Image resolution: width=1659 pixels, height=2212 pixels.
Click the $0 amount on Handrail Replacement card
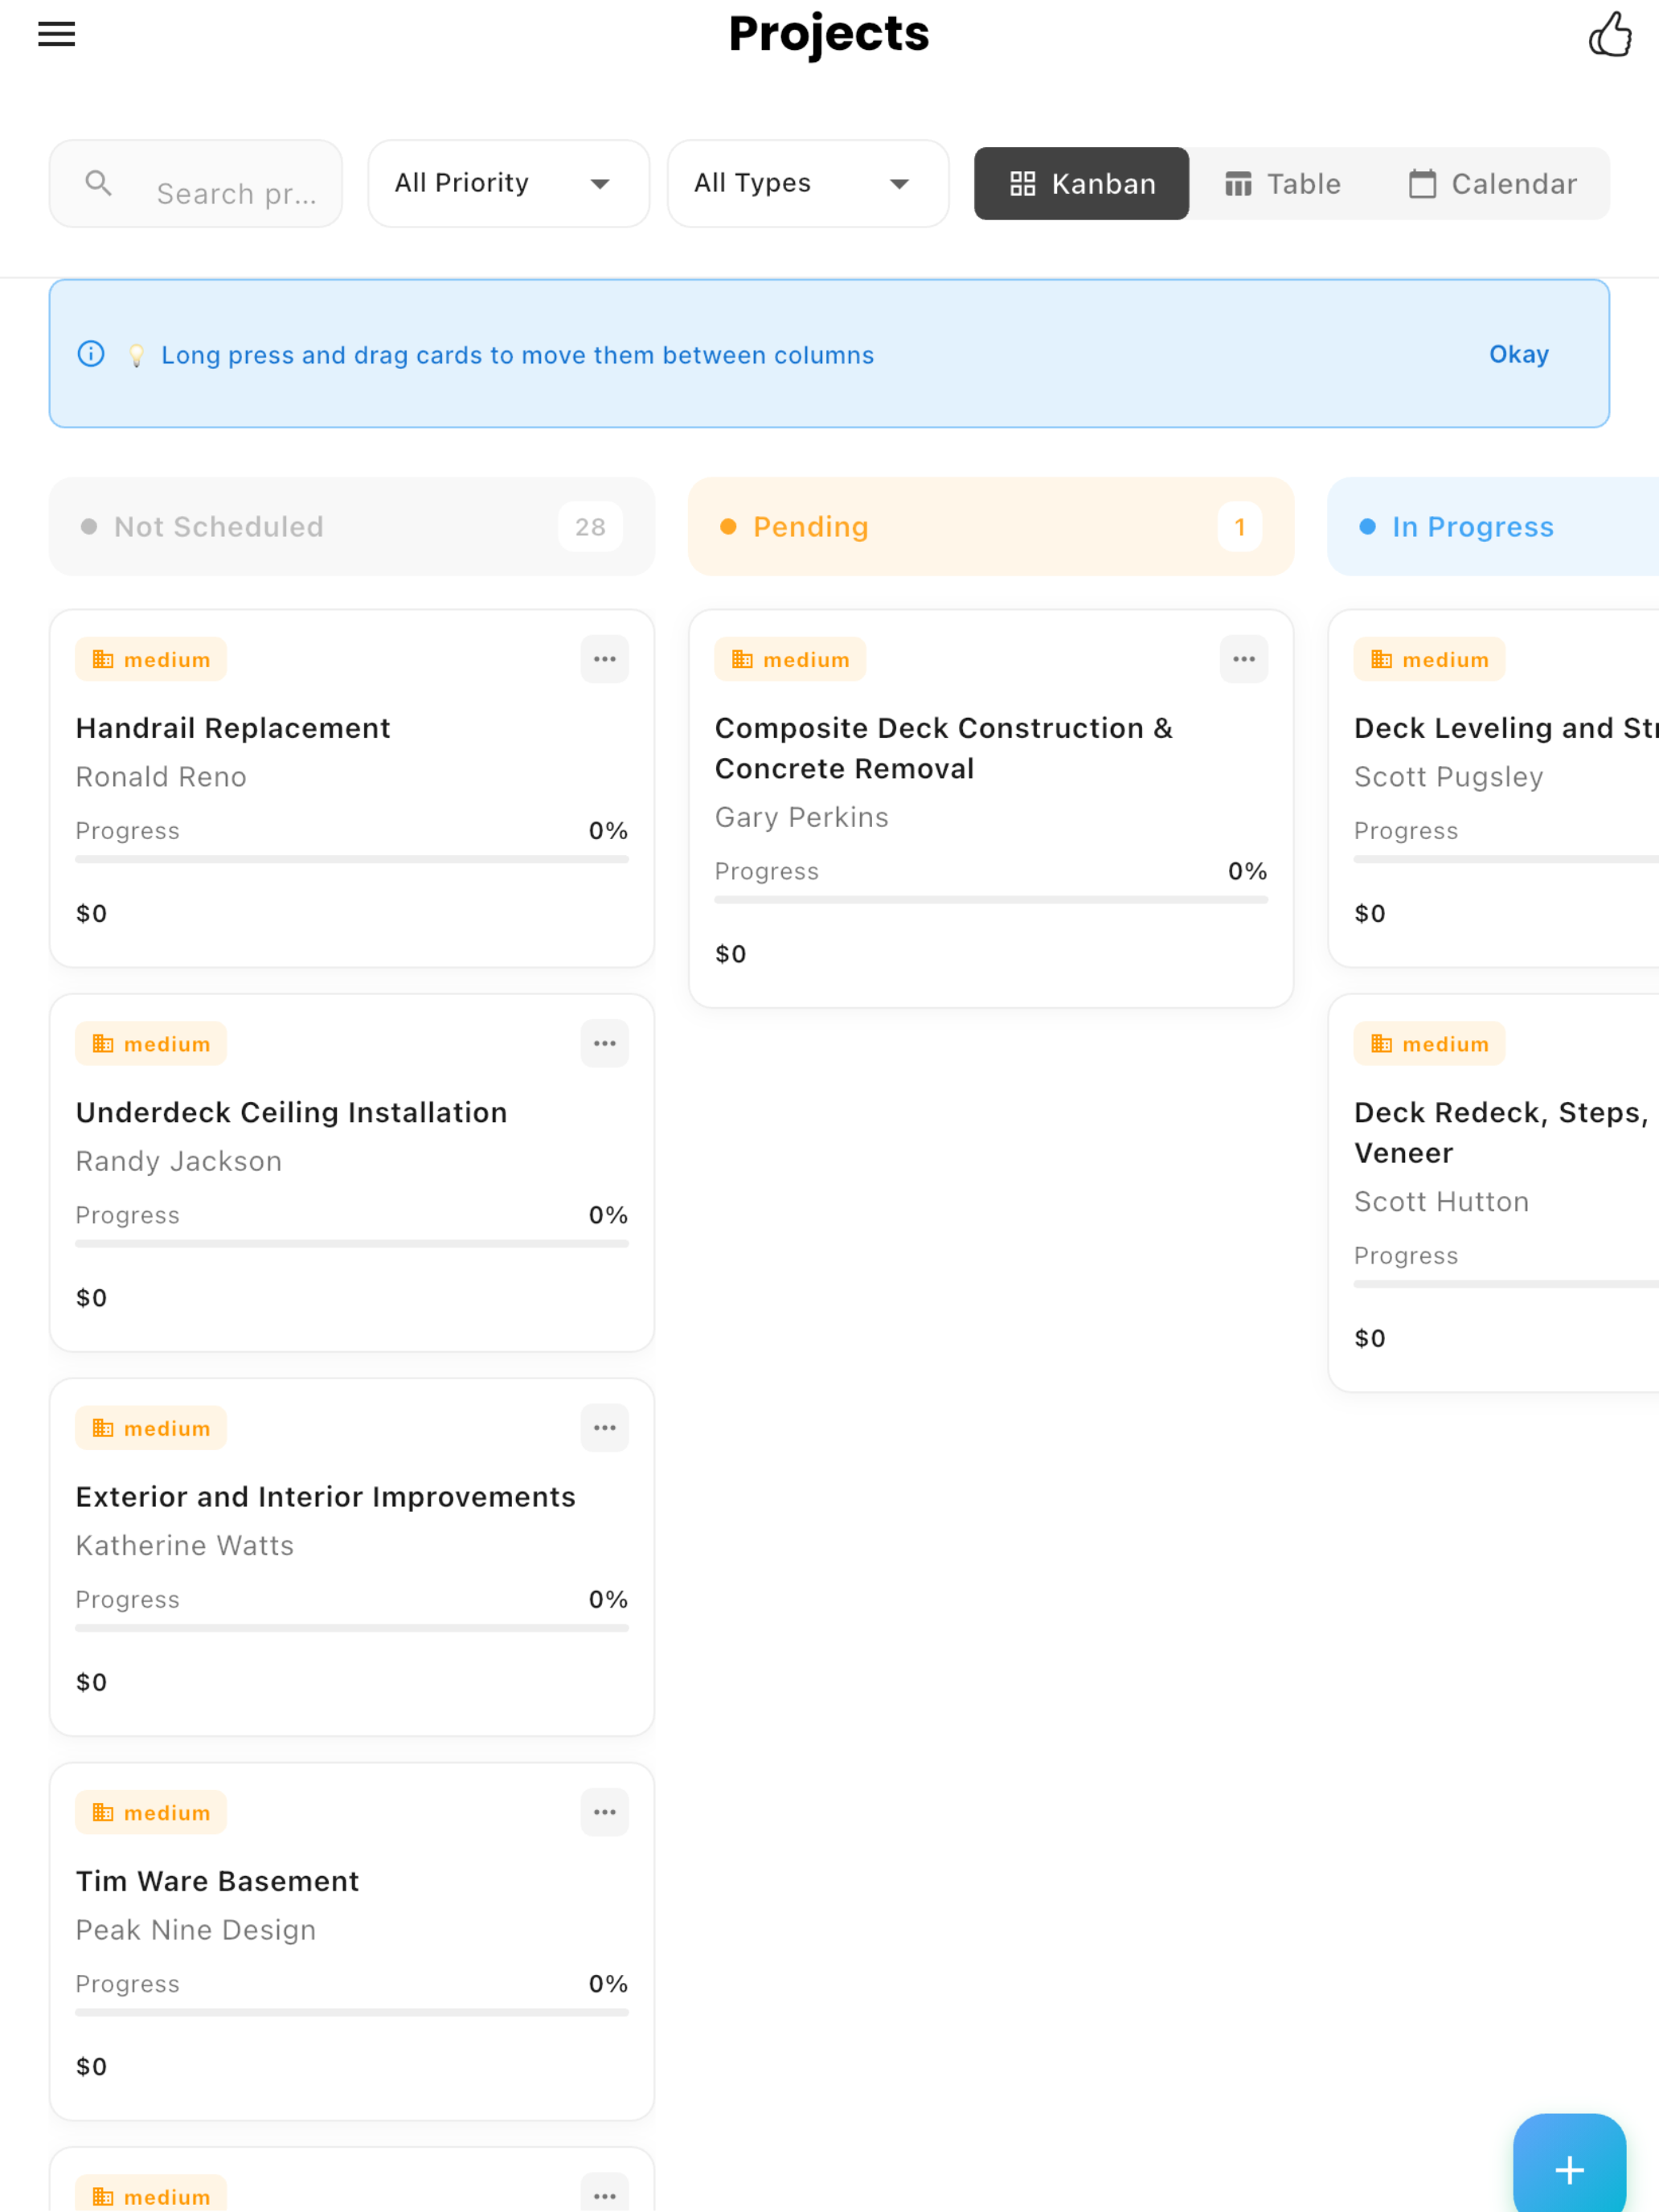(x=92, y=913)
